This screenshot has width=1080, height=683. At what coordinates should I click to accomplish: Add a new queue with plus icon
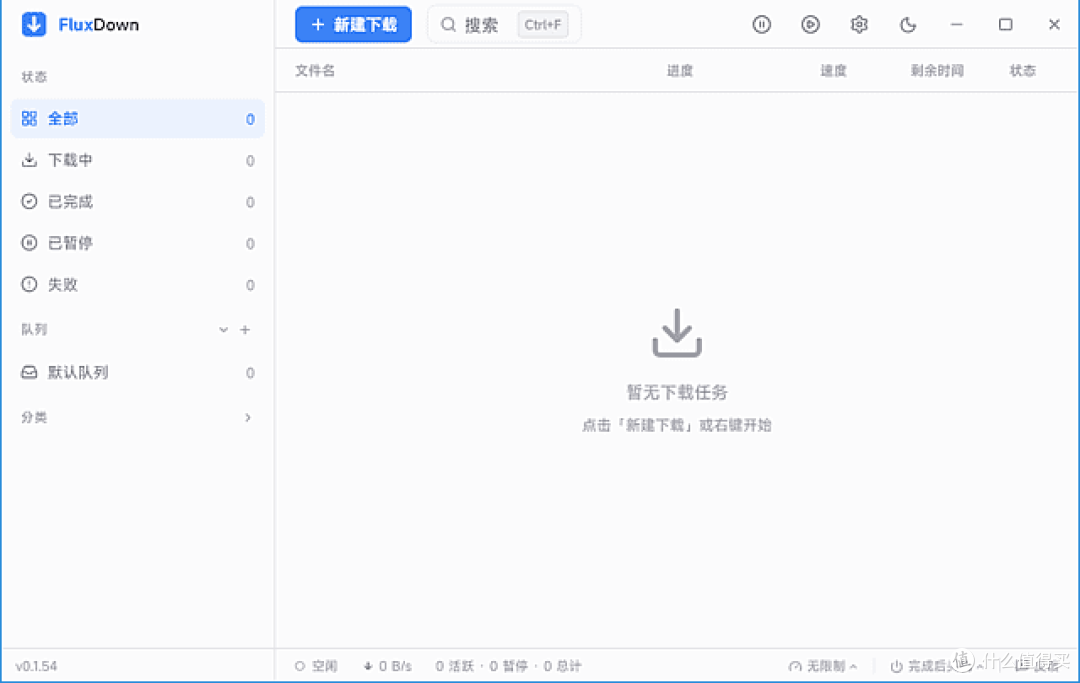(245, 330)
